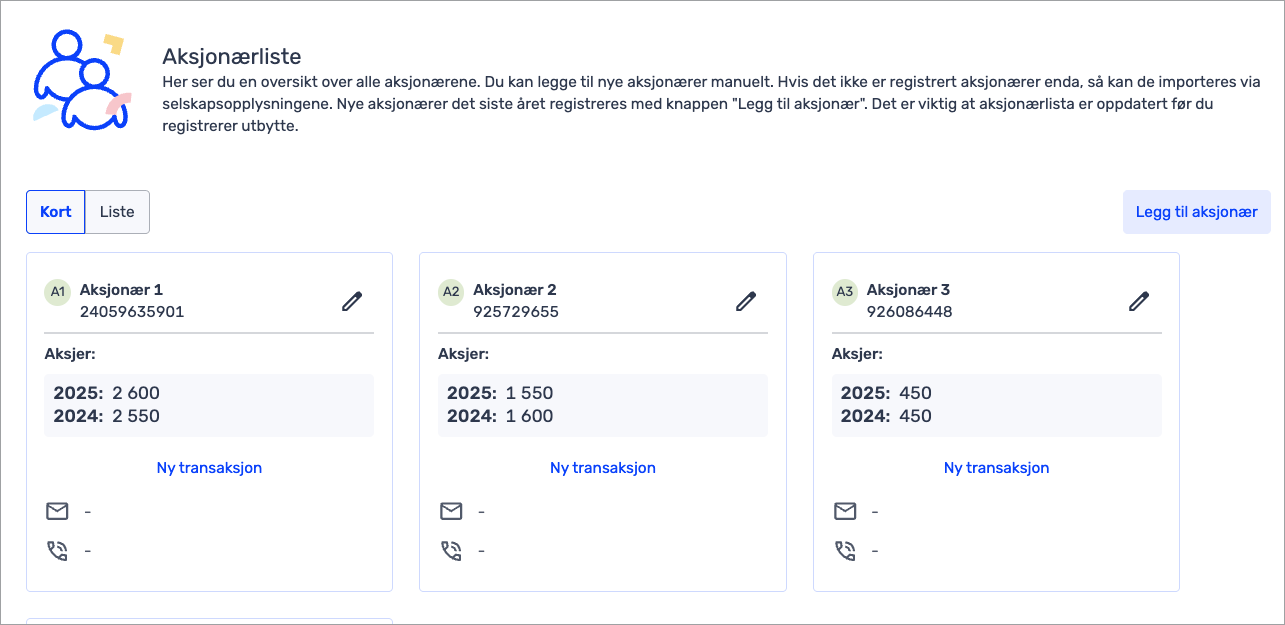Select the A2 avatar badge
The width and height of the screenshot is (1285, 625).
[x=452, y=292]
